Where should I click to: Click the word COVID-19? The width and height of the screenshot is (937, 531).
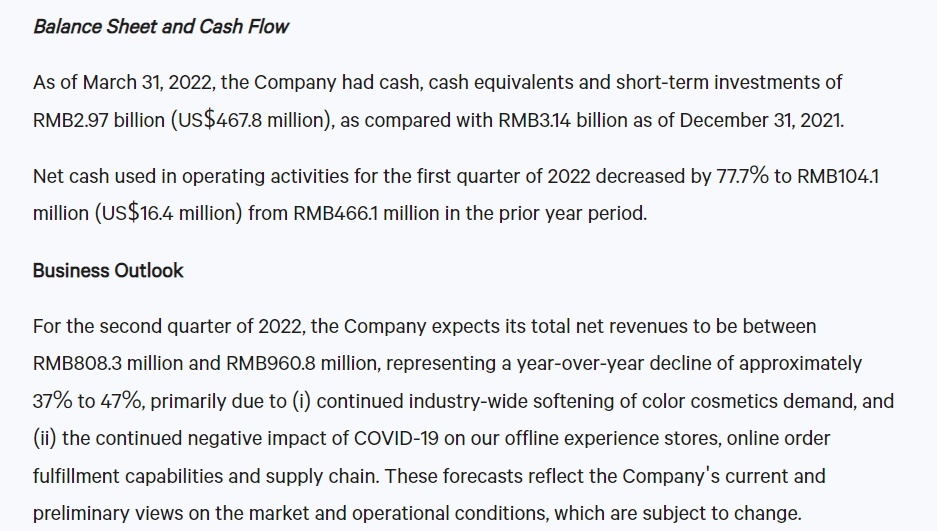point(396,438)
